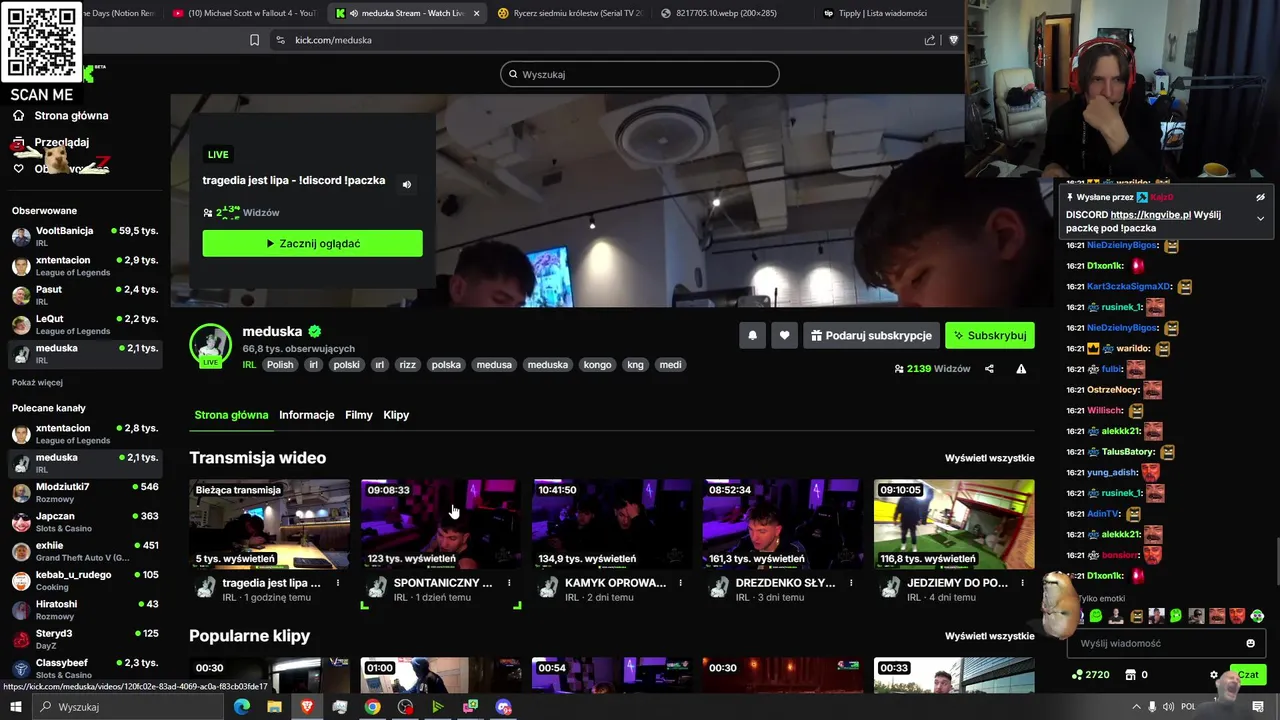Screen dimensions: 1280x720
Task: Open options menu for SPONTANICZNY video
Action: pyautogui.click(x=509, y=583)
